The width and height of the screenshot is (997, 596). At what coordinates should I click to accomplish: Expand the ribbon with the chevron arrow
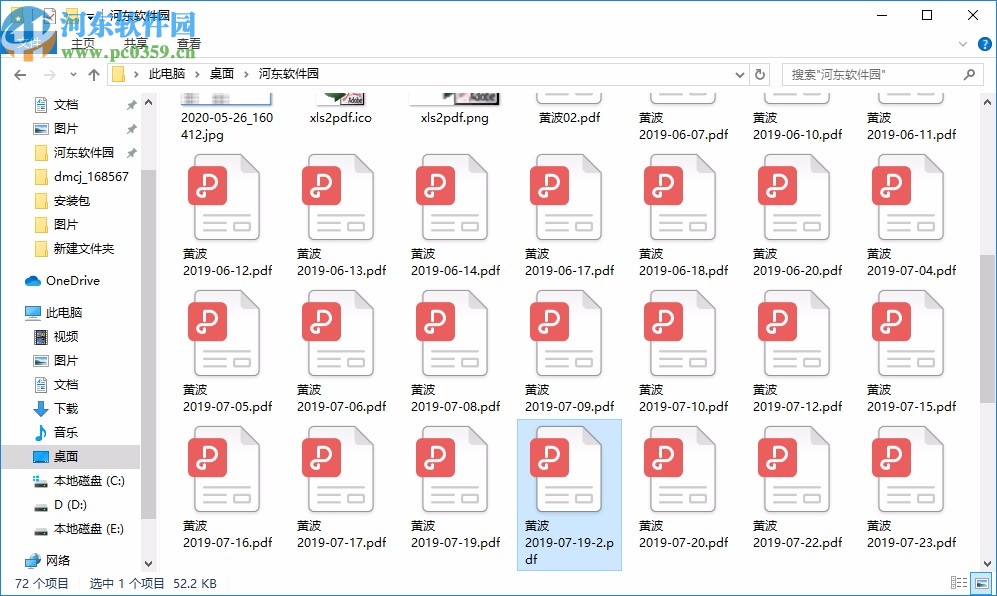(961, 43)
